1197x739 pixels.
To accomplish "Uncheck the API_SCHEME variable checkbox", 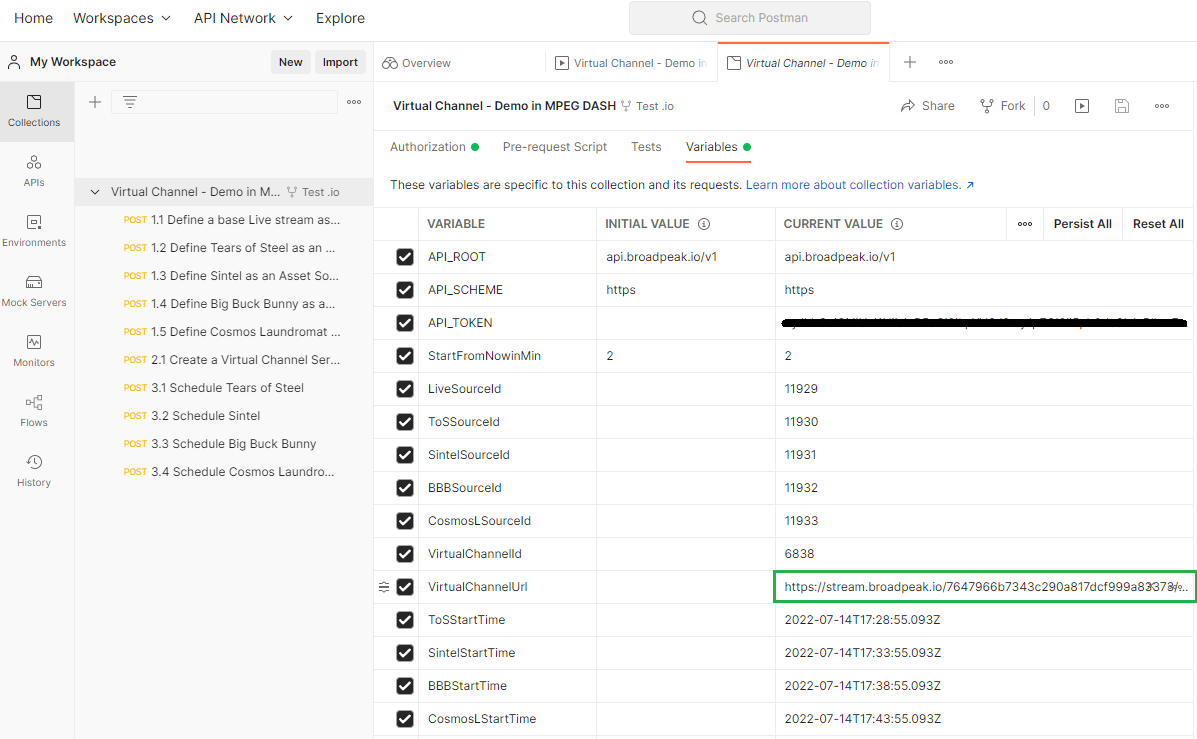I will [x=405, y=290].
